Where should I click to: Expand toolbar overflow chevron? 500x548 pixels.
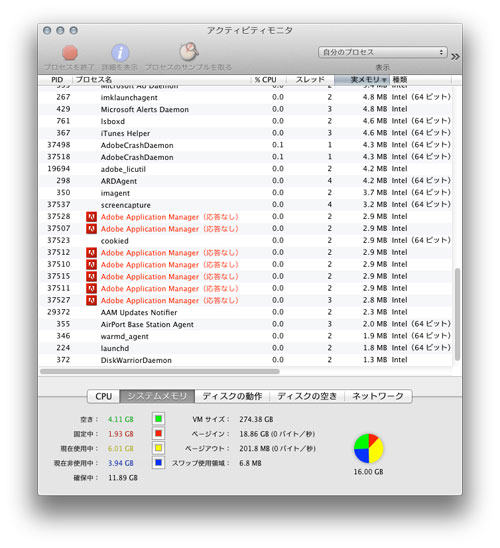[455, 57]
